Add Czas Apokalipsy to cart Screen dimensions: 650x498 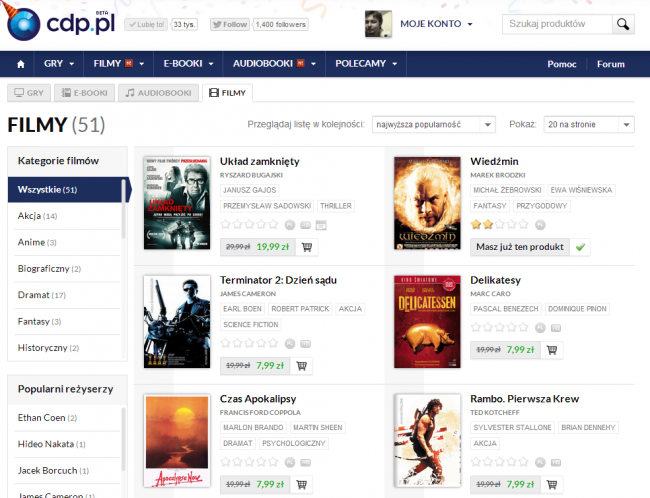point(301,484)
